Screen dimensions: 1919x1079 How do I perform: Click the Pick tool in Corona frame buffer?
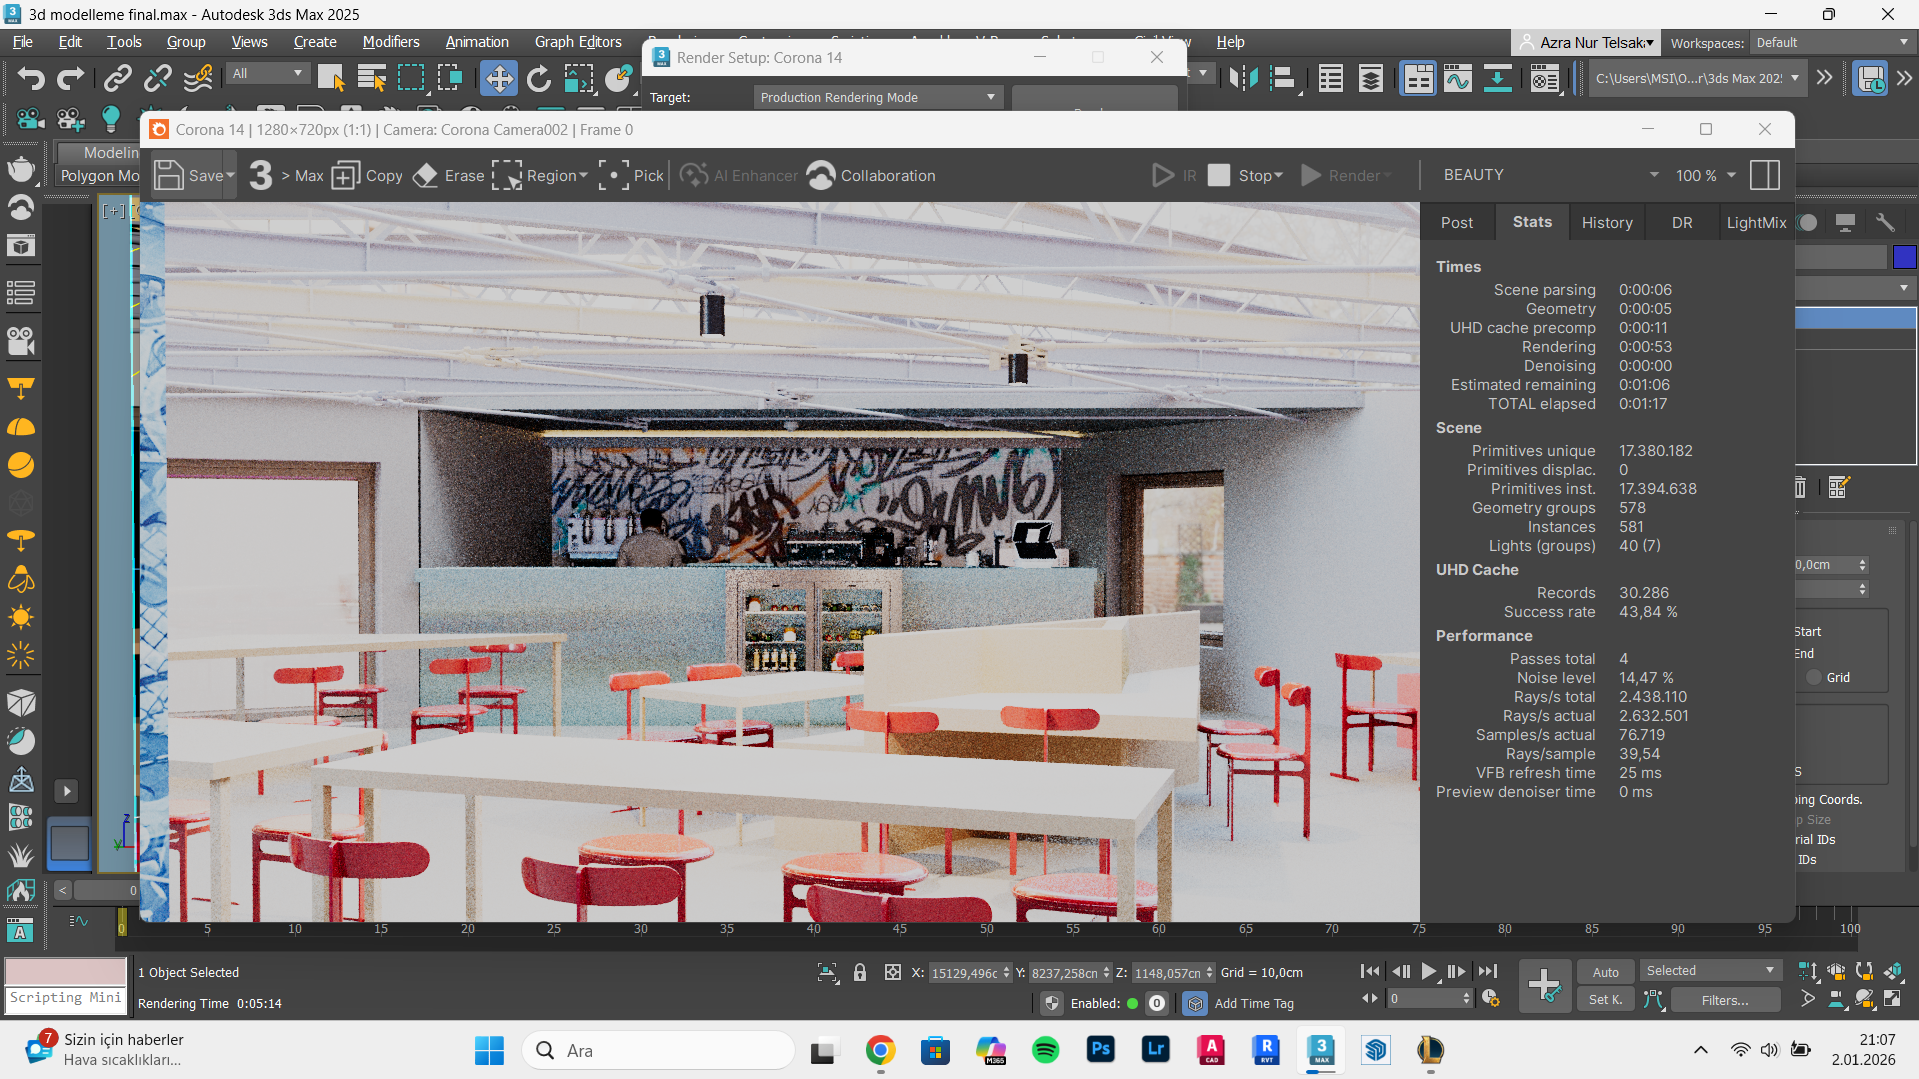(631, 175)
